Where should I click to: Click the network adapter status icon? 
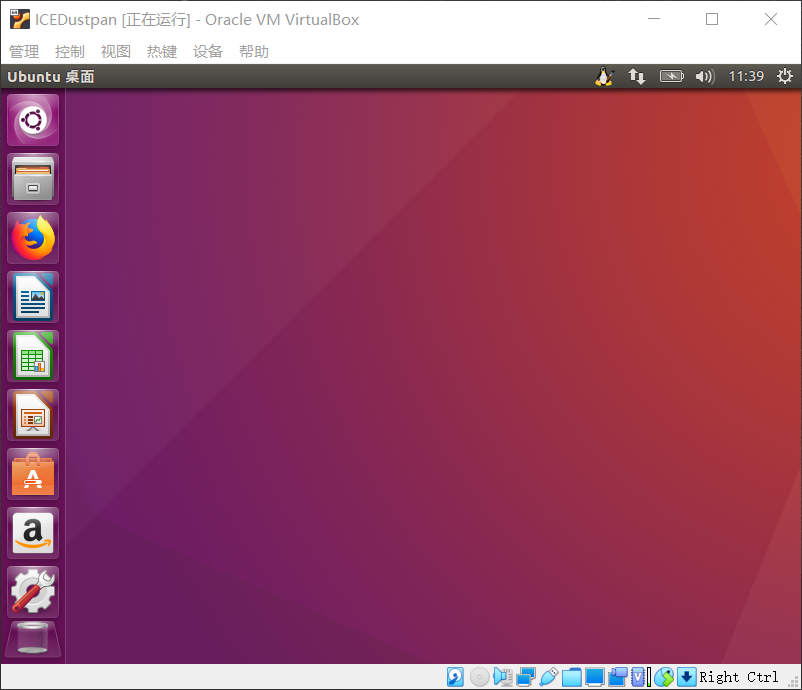click(x=526, y=677)
